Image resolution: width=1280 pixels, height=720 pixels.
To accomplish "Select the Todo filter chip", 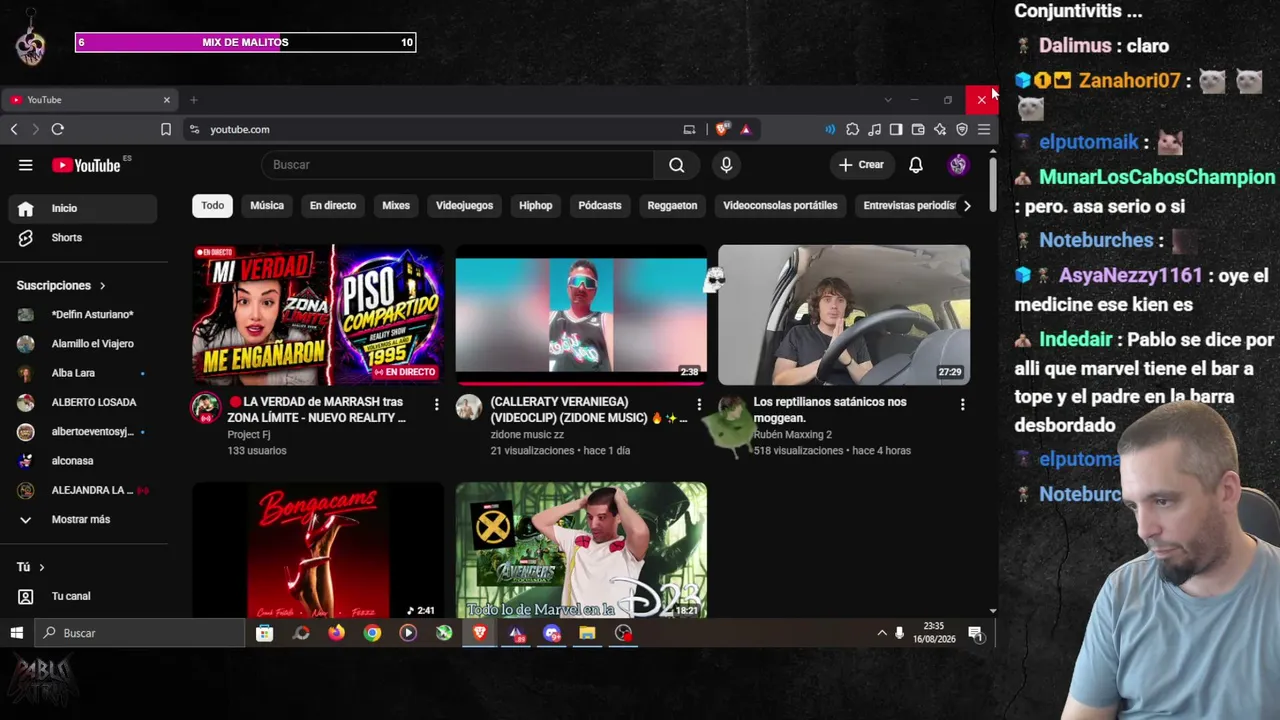I will [213, 206].
